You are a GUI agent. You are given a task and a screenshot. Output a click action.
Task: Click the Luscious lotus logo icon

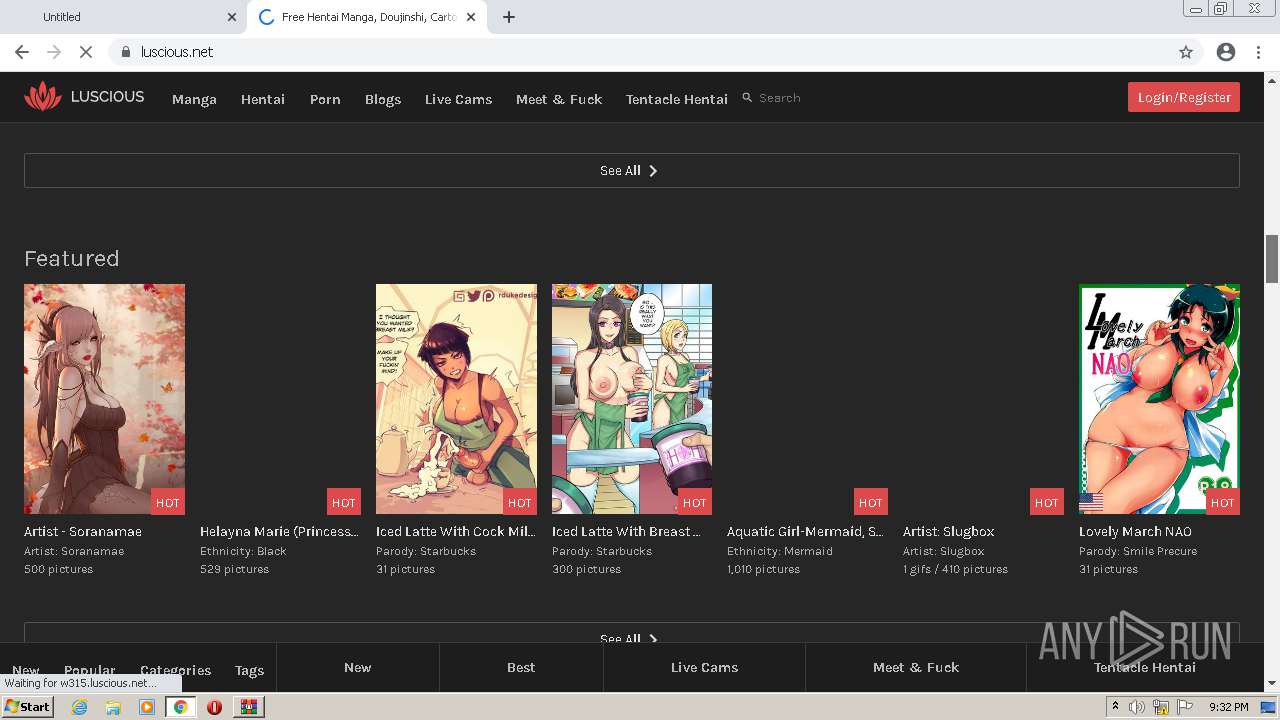[x=42, y=97]
